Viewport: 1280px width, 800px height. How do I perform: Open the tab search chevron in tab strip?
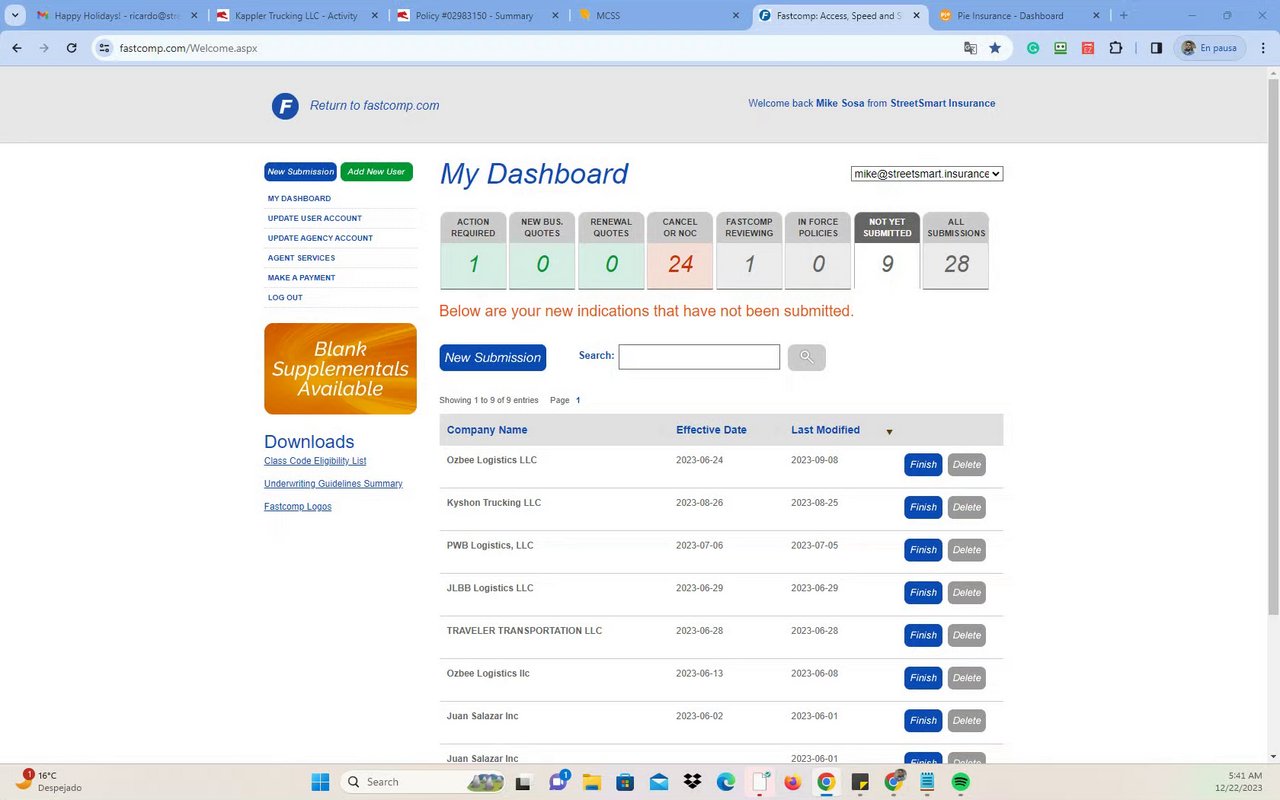pos(15,16)
